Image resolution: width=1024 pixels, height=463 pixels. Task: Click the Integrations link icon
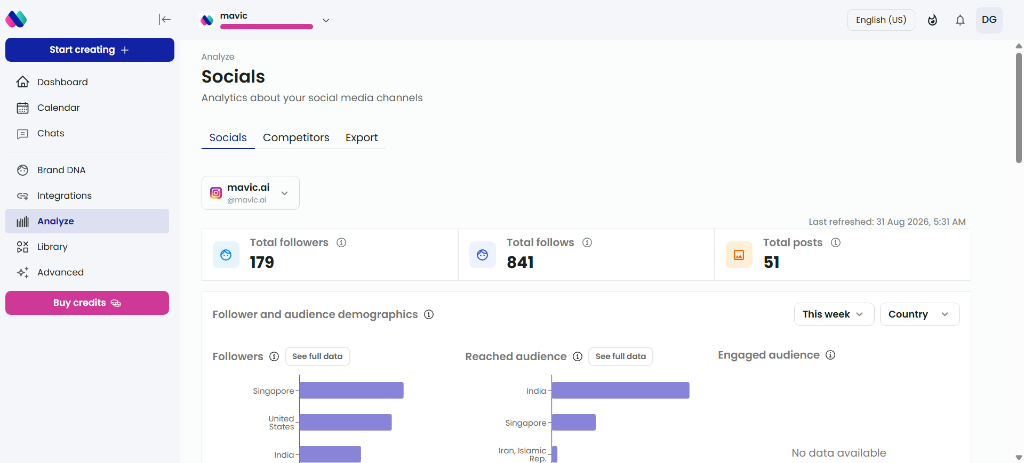click(23, 196)
